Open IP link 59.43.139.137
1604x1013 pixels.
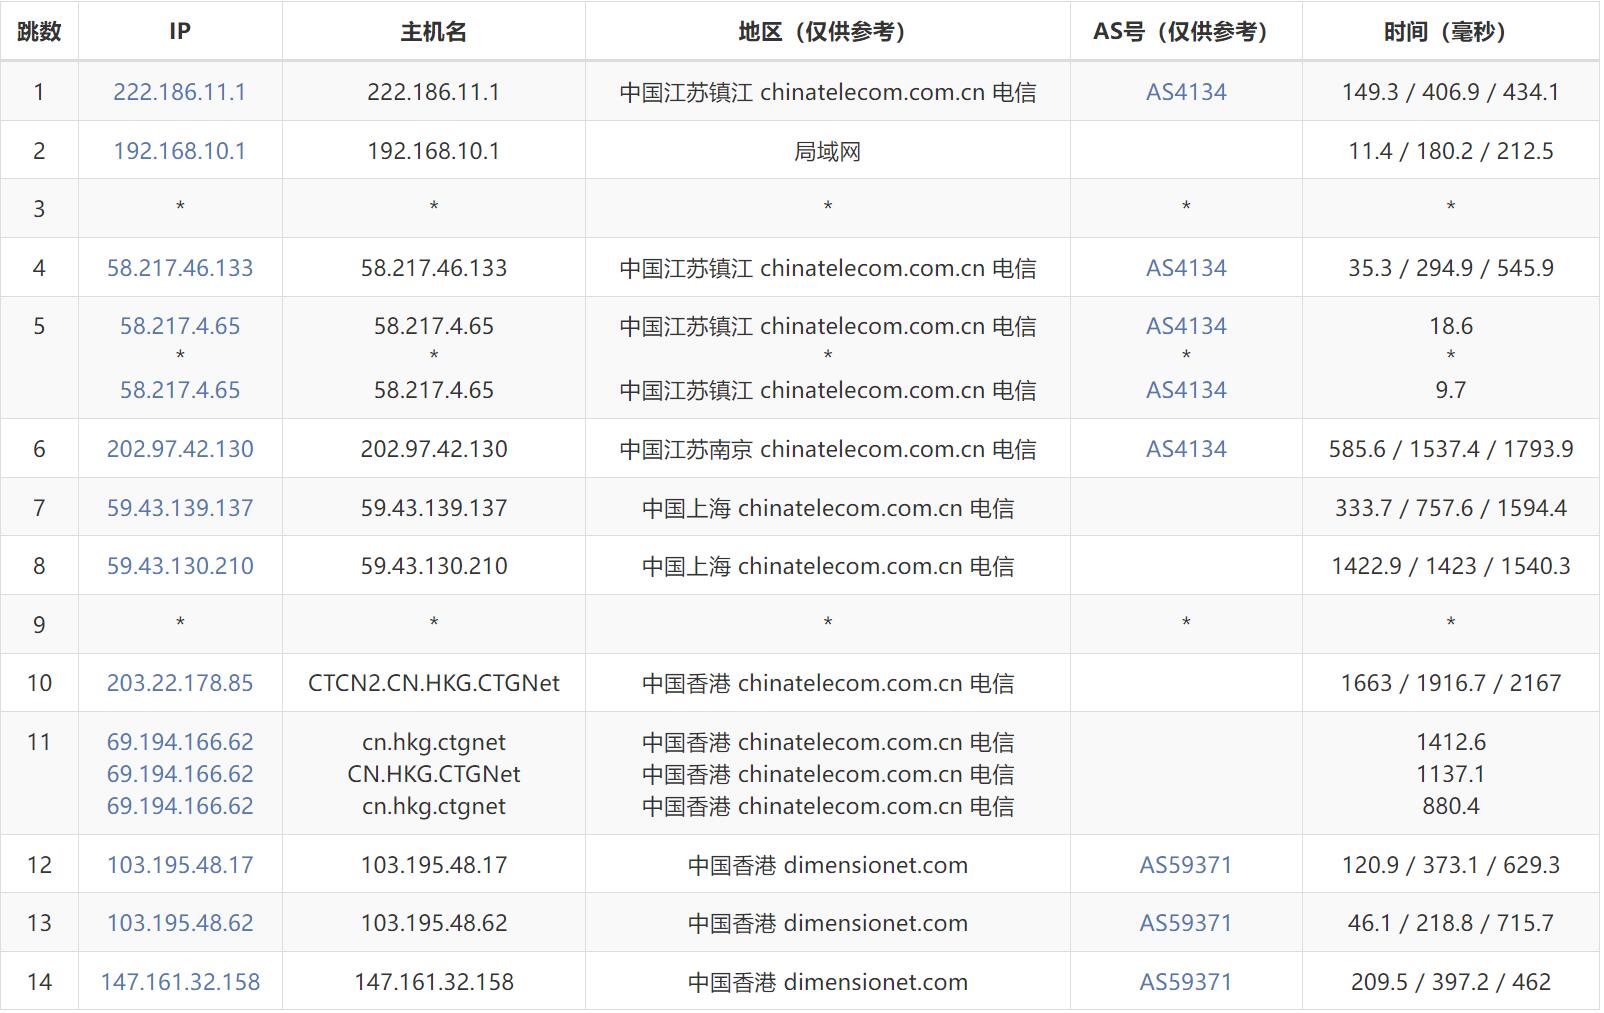point(180,508)
